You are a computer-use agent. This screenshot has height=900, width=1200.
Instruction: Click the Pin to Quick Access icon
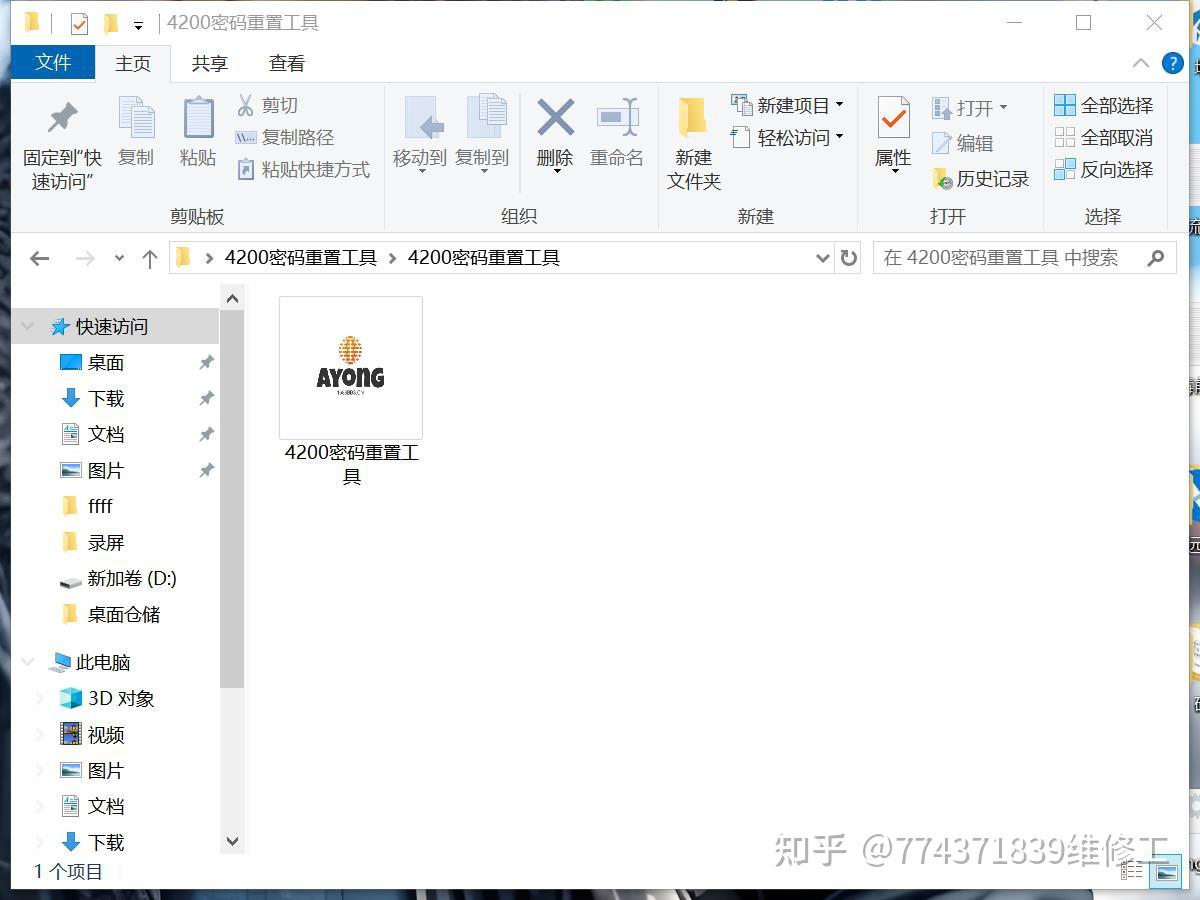(62, 120)
